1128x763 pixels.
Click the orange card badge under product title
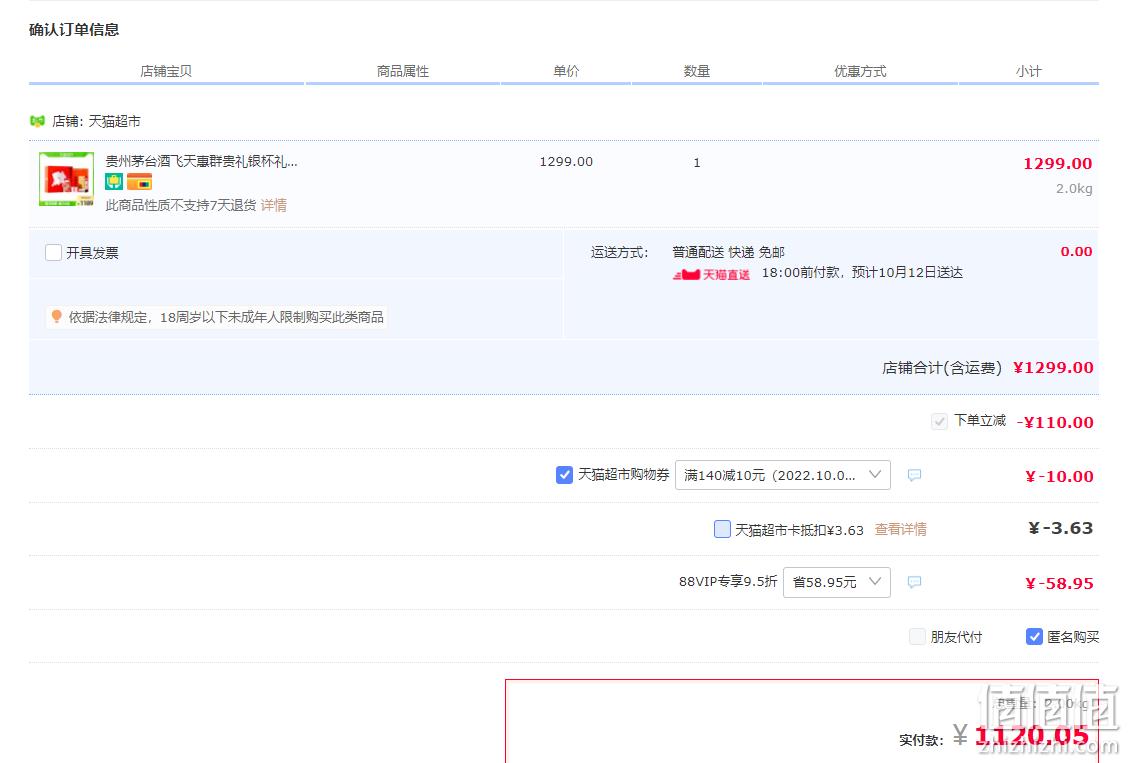(139, 181)
